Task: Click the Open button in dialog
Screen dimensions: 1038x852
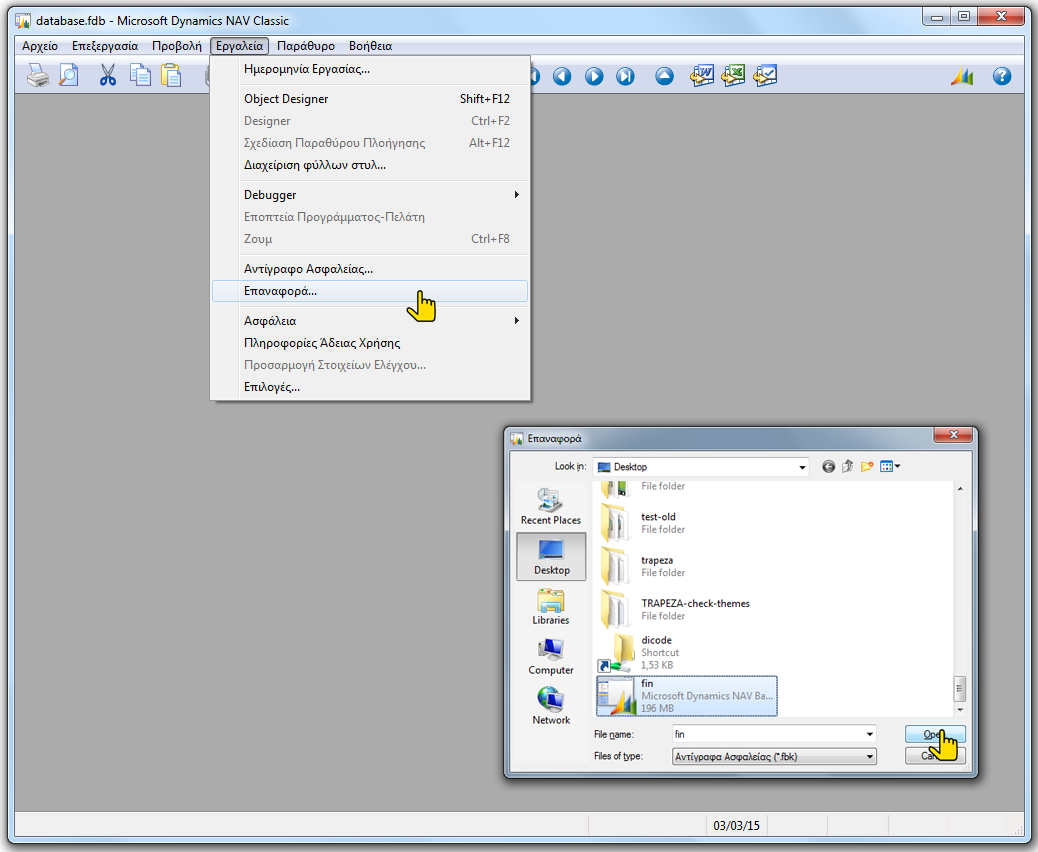Action: pos(935,734)
